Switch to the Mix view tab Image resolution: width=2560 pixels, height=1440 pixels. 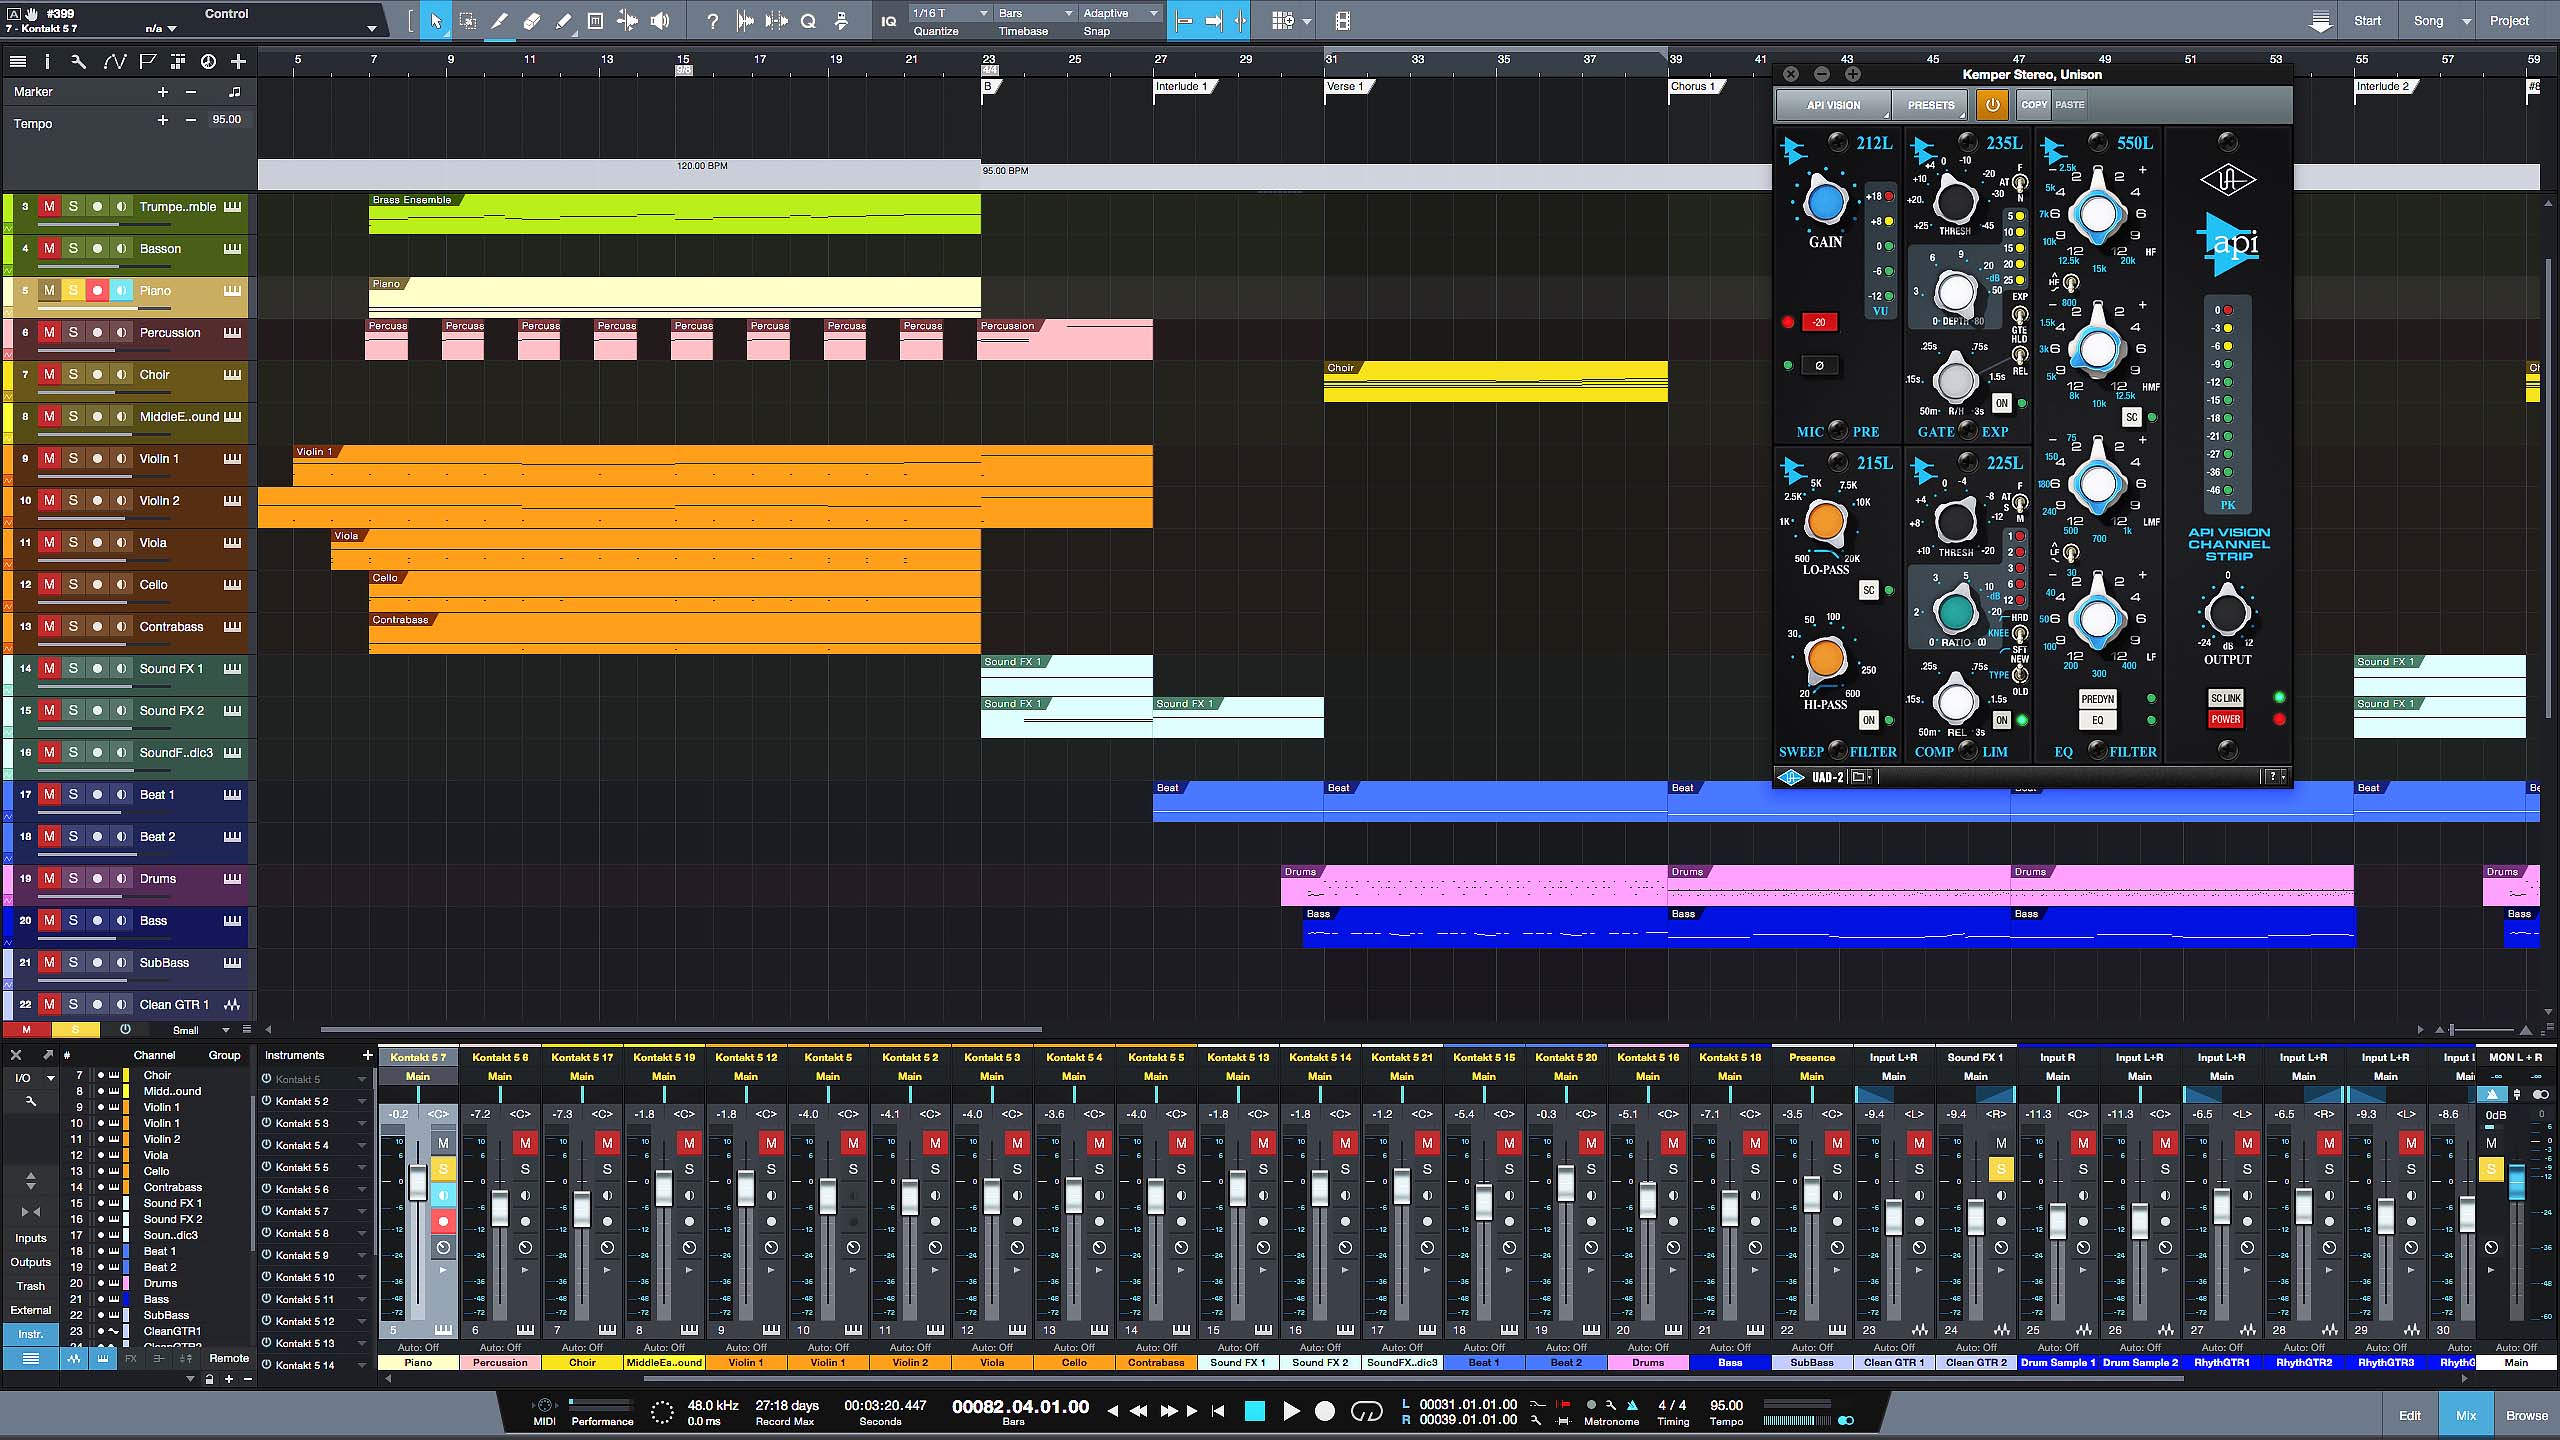point(2466,1415)
